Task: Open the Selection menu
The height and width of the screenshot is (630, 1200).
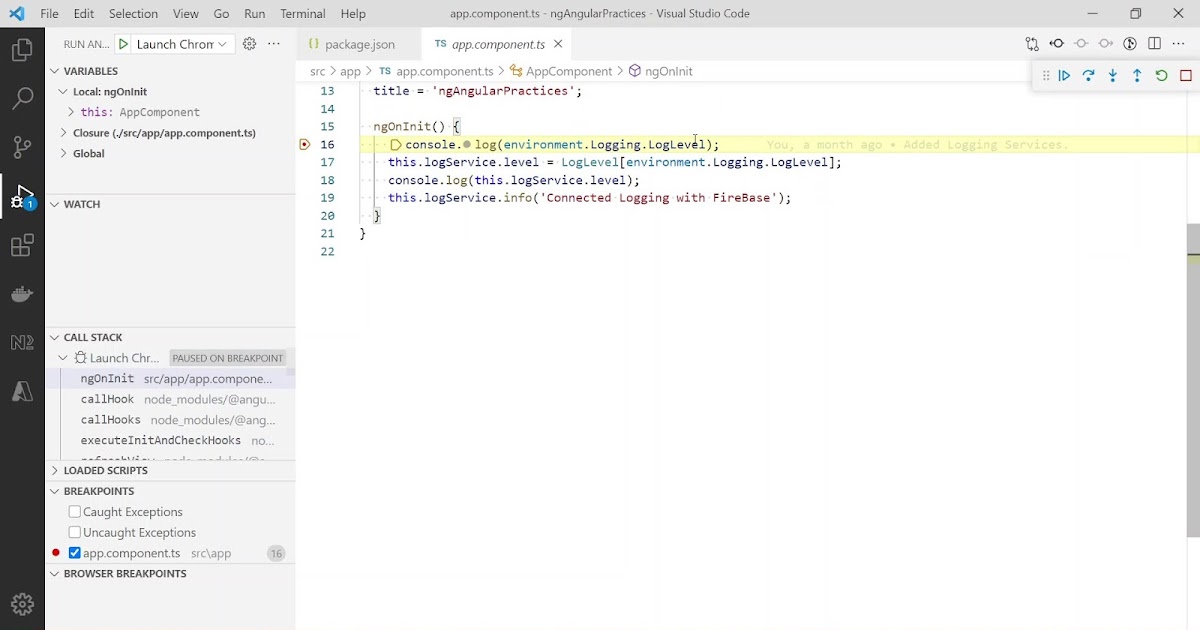Action: pyautogui.click(x=133, y=14)
